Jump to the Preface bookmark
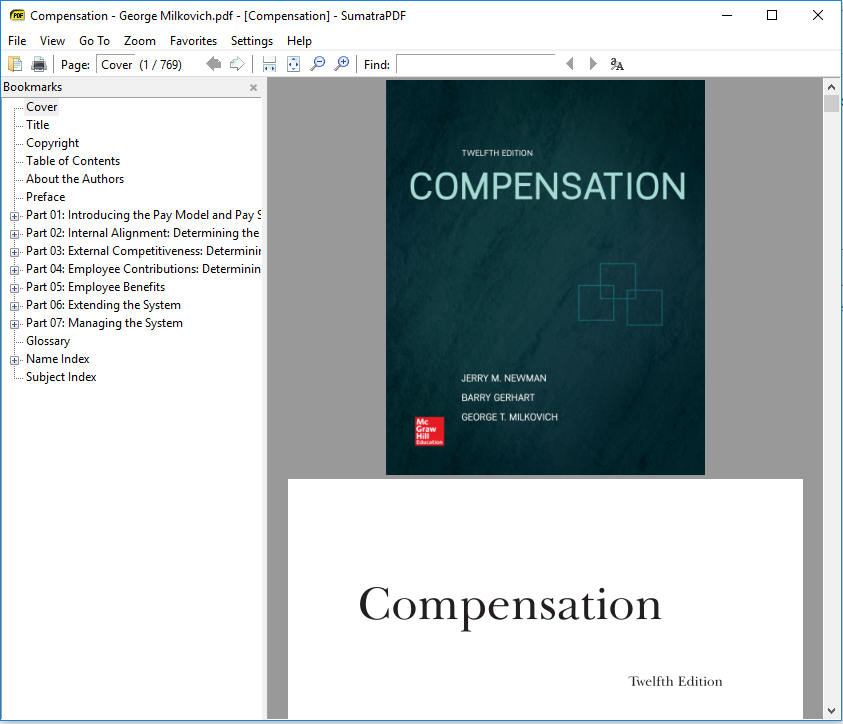This screenshot has width=843, height=724. point(46,197)
